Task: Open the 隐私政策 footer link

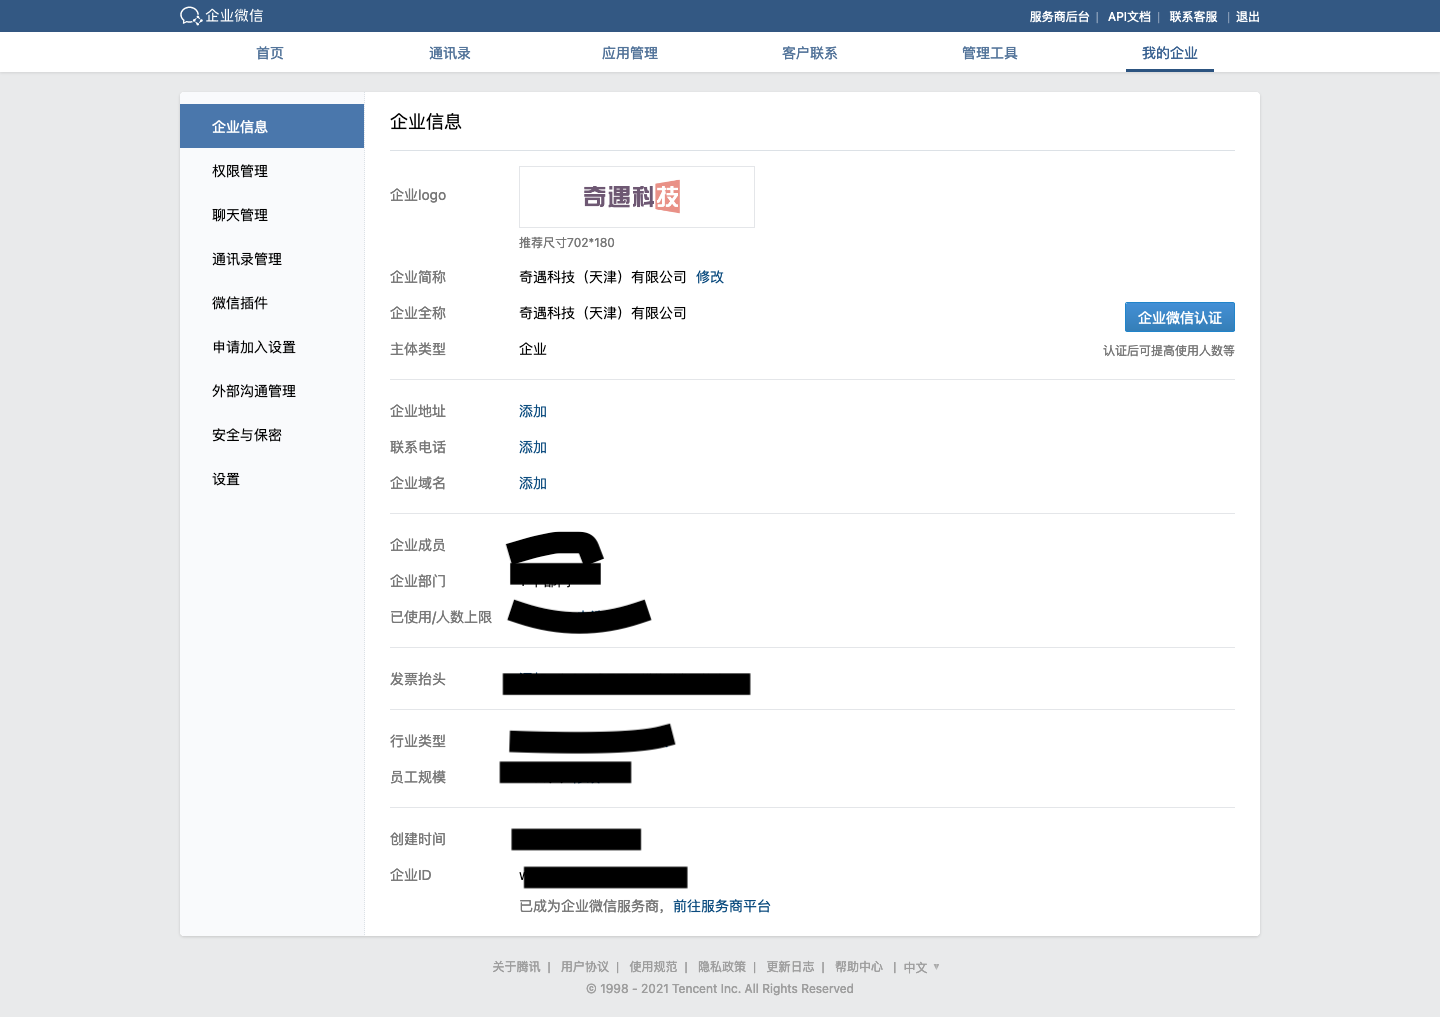Action: coord(722,967)
